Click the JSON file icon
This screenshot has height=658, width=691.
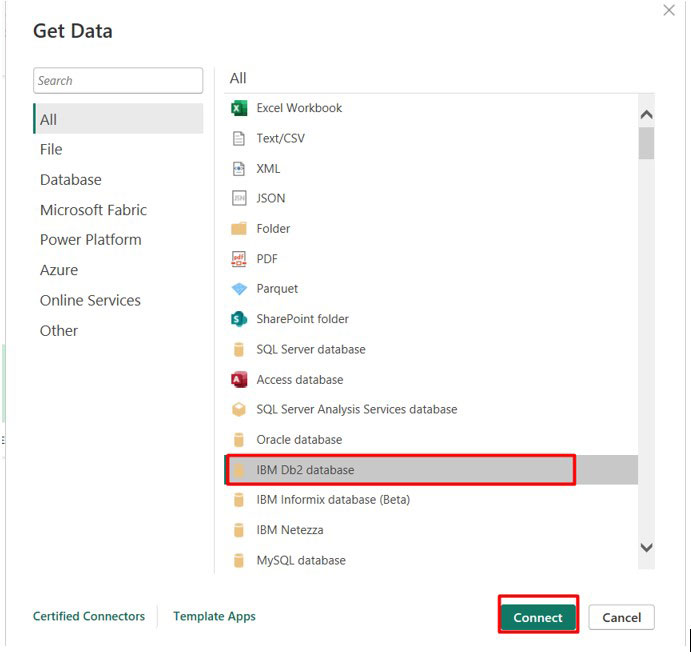click(x=239, y=198)
